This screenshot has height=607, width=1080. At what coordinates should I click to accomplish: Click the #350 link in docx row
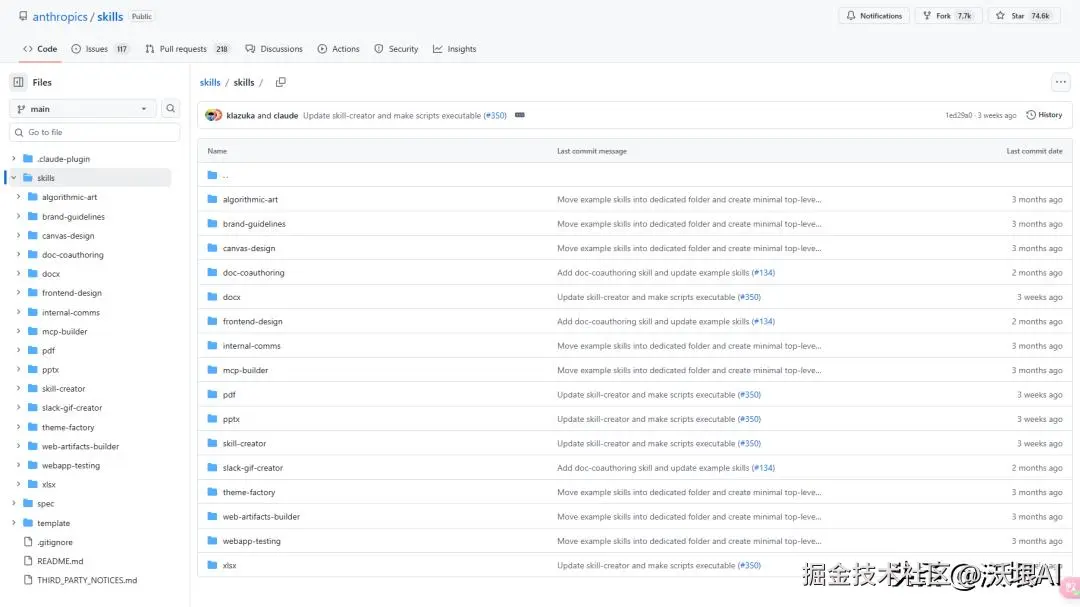point(749,297)
